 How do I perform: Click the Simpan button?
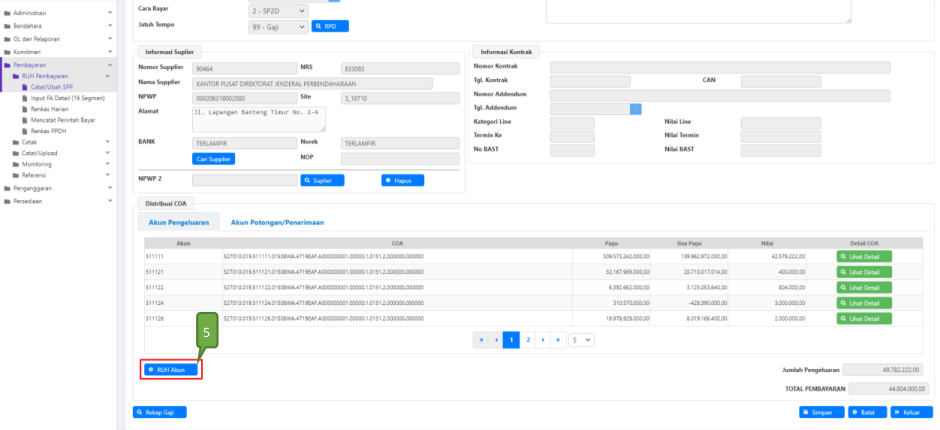[821, 412]
